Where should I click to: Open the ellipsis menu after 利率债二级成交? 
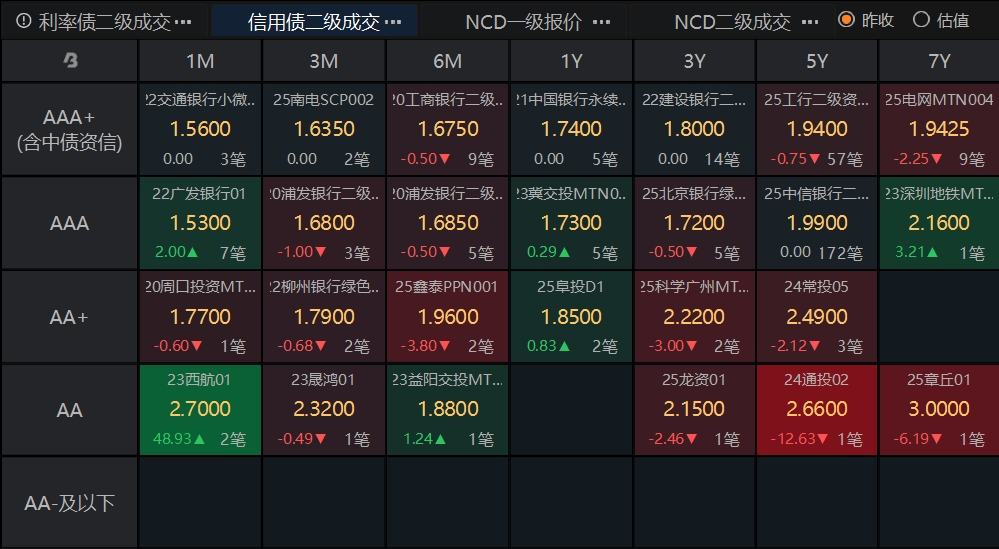(x=183, y=22)
